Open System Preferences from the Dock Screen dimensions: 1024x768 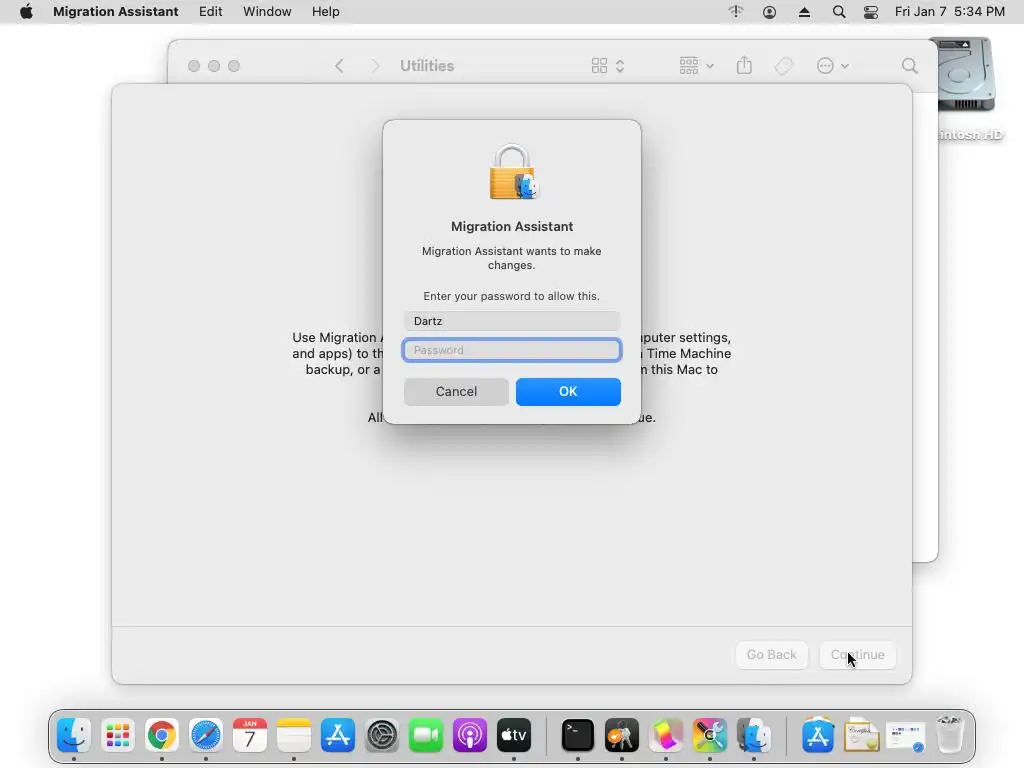click(x=382, y=735)
